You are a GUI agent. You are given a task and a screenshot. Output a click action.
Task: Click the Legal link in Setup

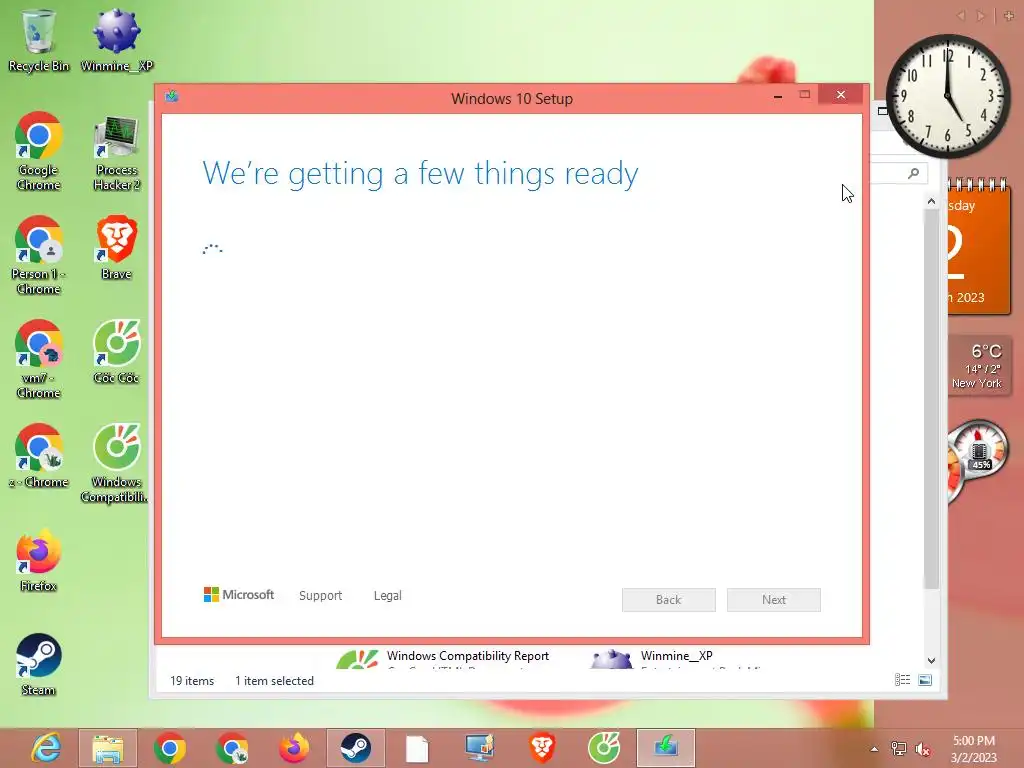coord(388,596)
